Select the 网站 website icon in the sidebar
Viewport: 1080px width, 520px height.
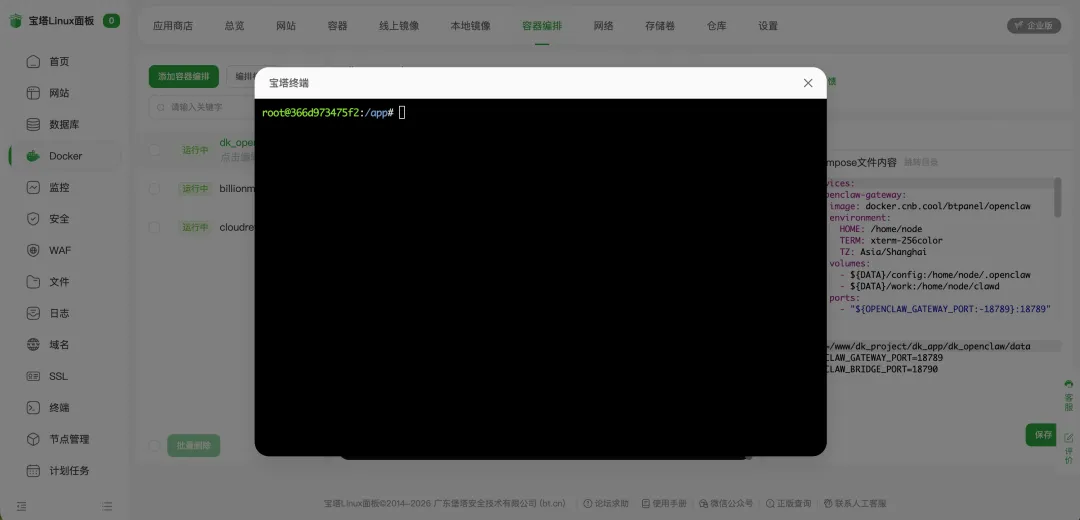[x=33, y=93]
